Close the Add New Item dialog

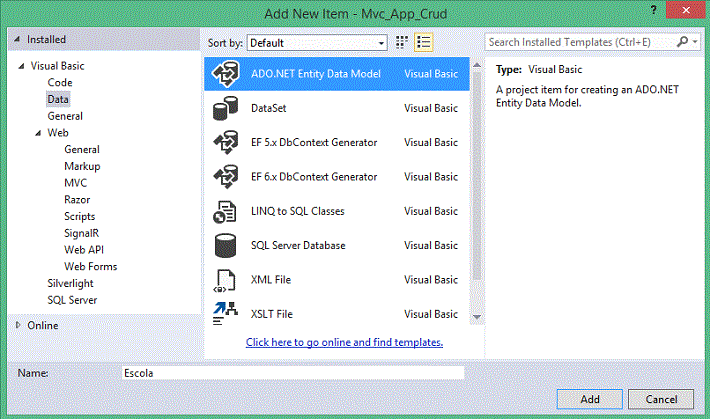point(686,10)
